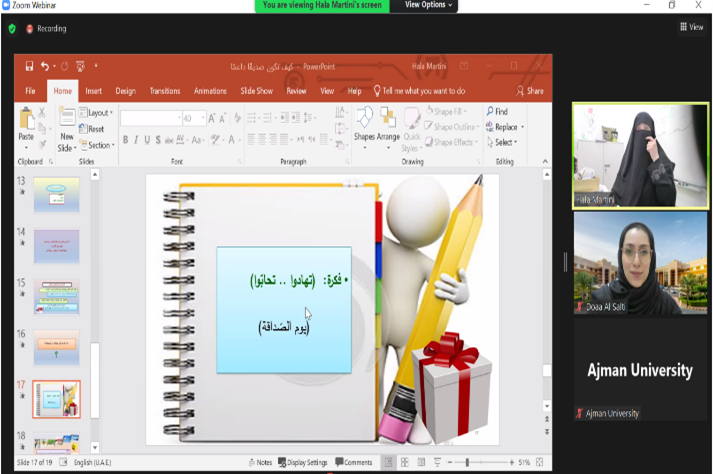Select slide 16 thumbnail
This screenshot has width=713, height=474.
[56, 346]
